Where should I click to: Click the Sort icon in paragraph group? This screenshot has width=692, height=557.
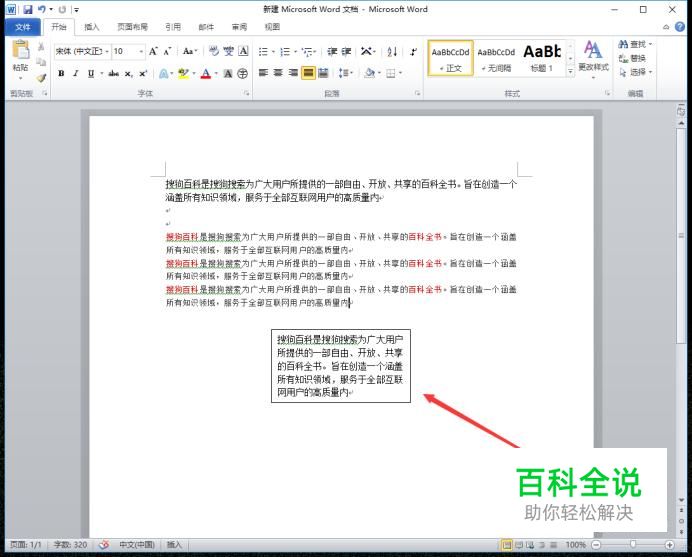pyautogui.click(x=392, y=51)
